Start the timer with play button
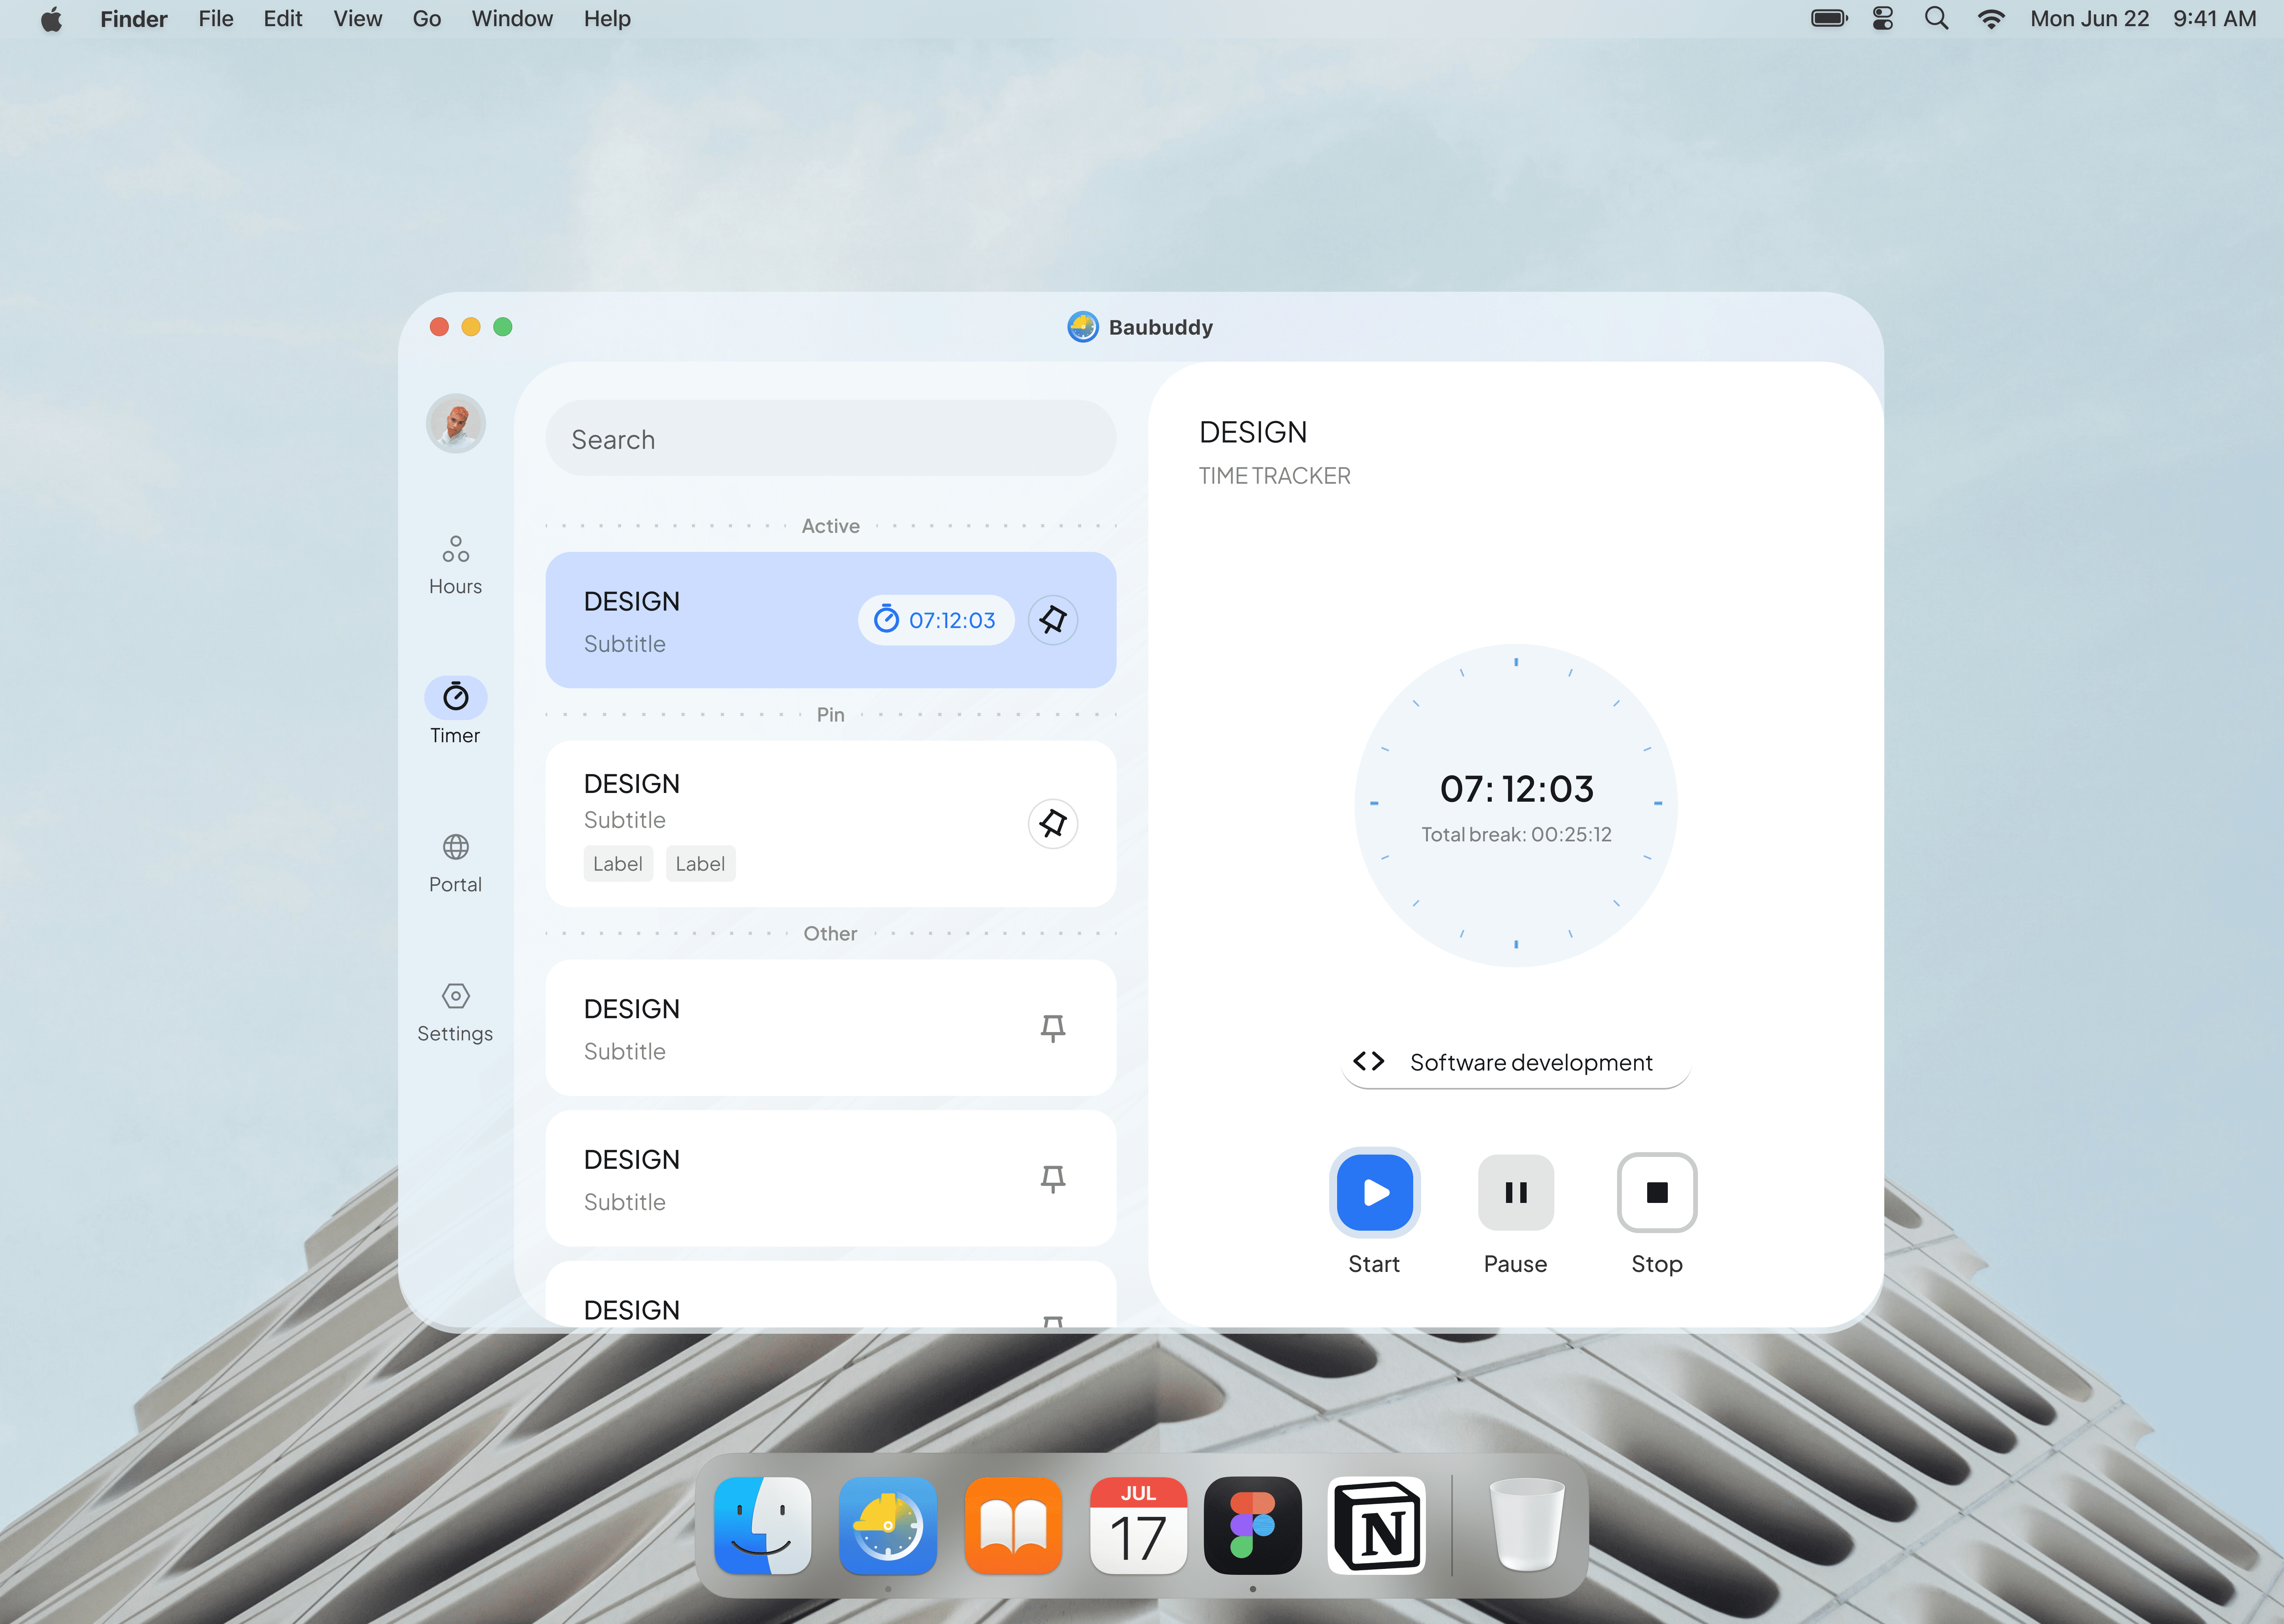Screen dimensions: 2284x1624 pos(1375,1192)
